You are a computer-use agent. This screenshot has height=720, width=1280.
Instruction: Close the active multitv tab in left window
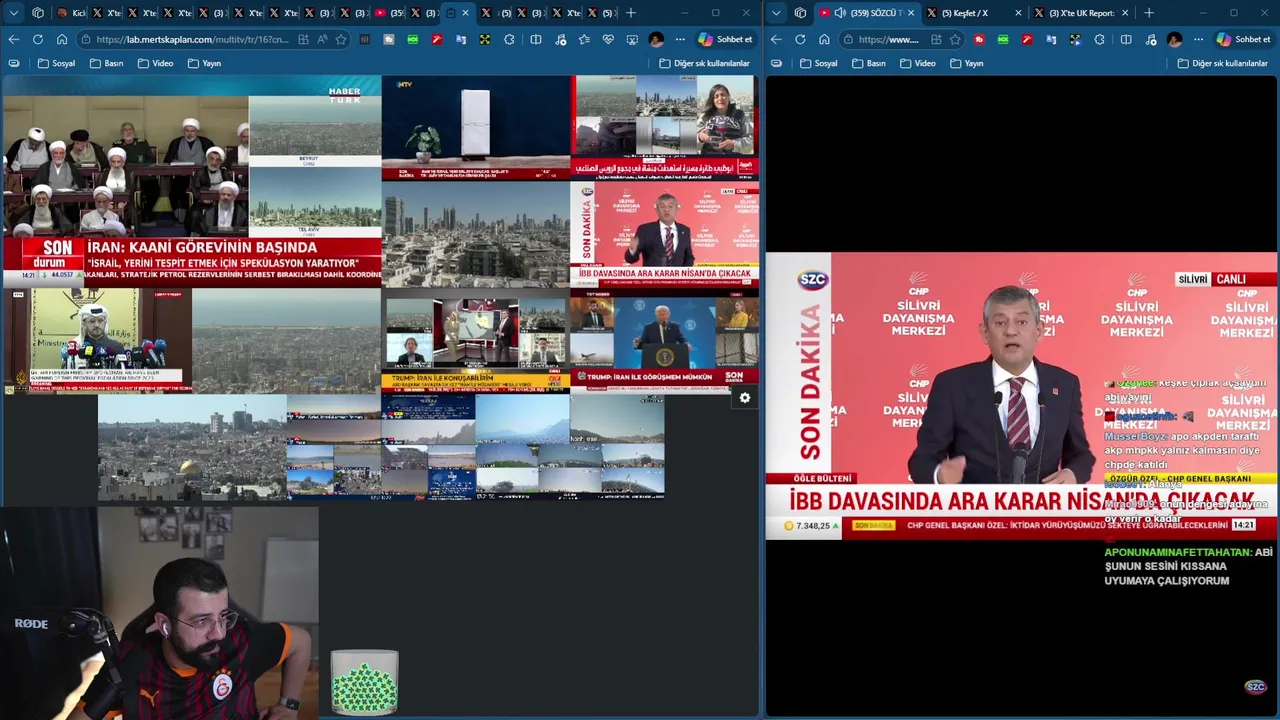coord(467,13)
